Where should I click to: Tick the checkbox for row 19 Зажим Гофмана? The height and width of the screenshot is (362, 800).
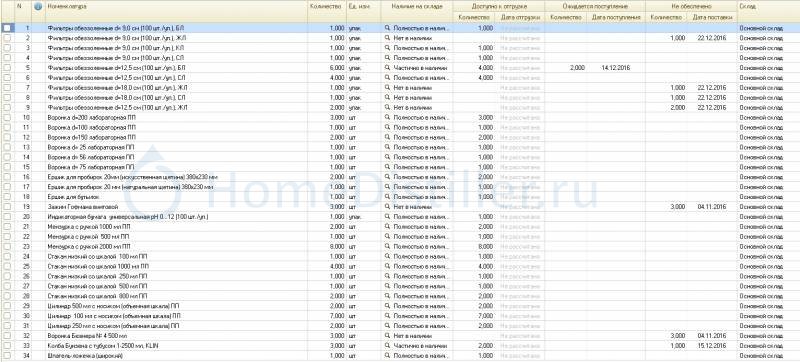7,207
